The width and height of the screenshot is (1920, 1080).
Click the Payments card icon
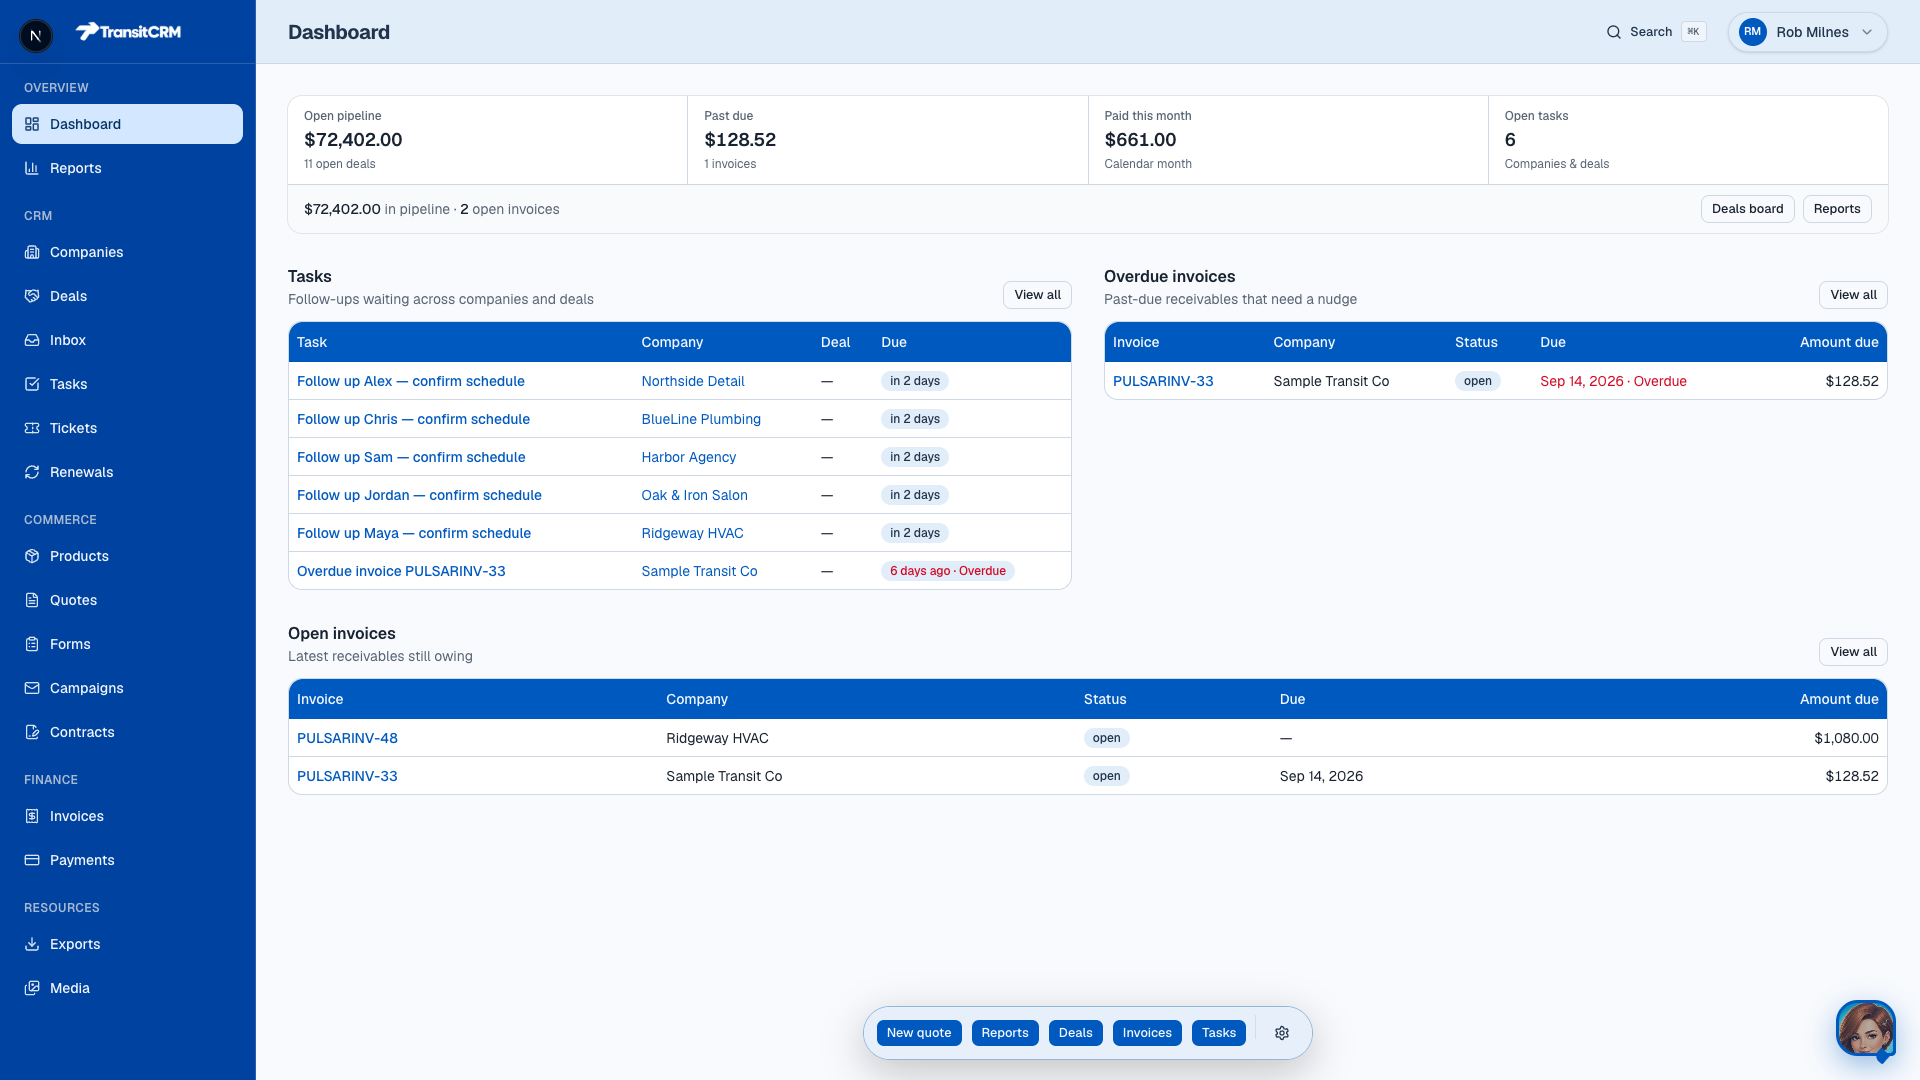pyautogui.click(x=32, y=860)
